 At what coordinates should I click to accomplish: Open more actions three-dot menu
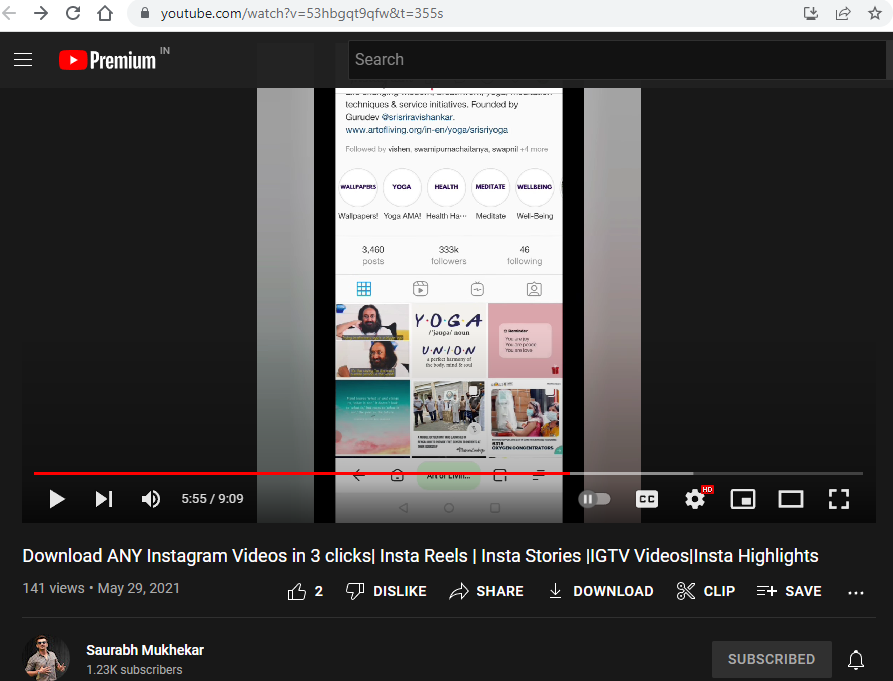pos(855,593)
